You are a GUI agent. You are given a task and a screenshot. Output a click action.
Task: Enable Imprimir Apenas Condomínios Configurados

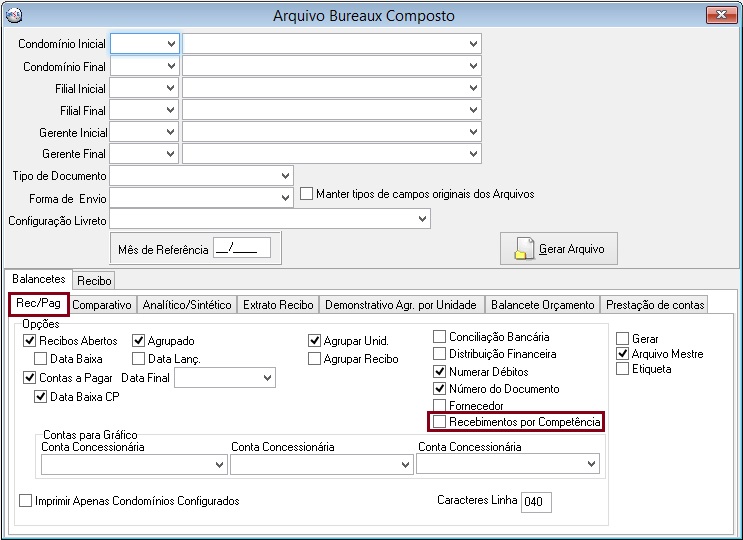(26, 500)
